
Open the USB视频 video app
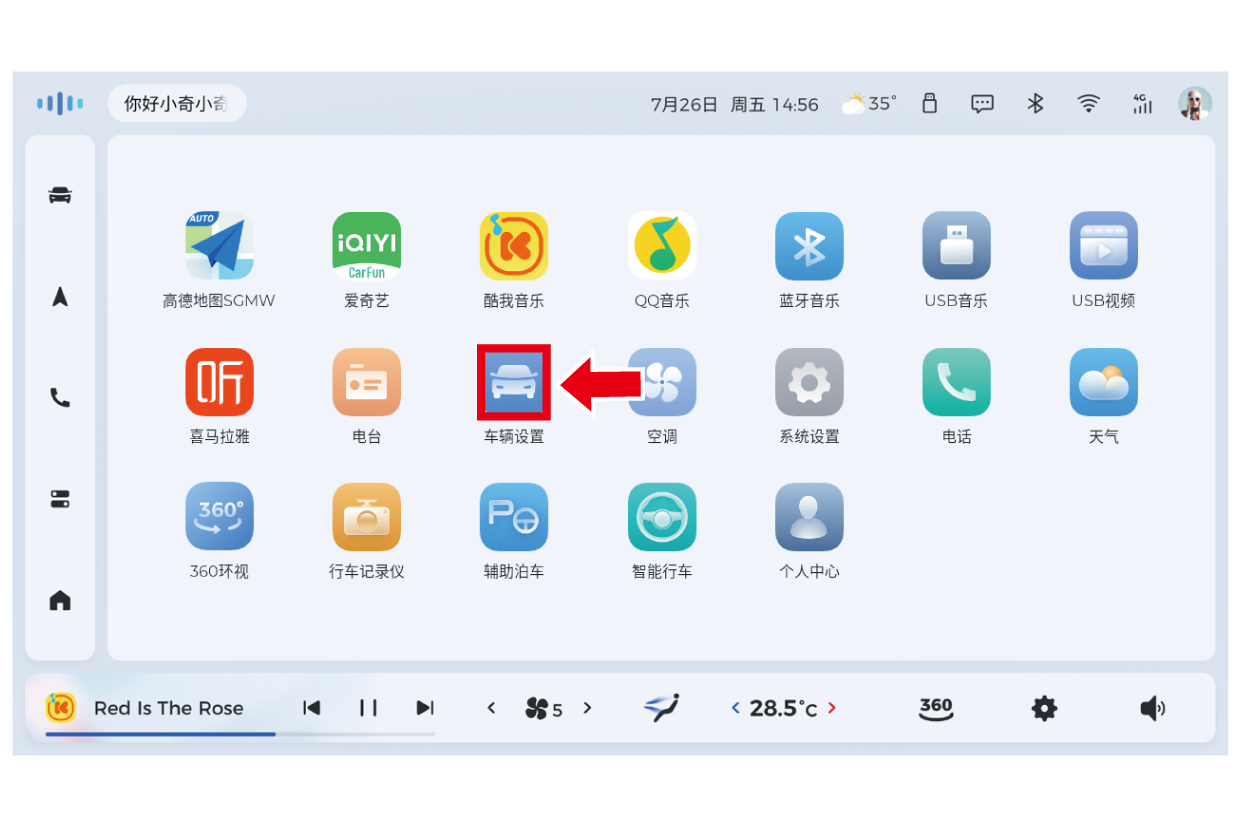coord(1104,245)
